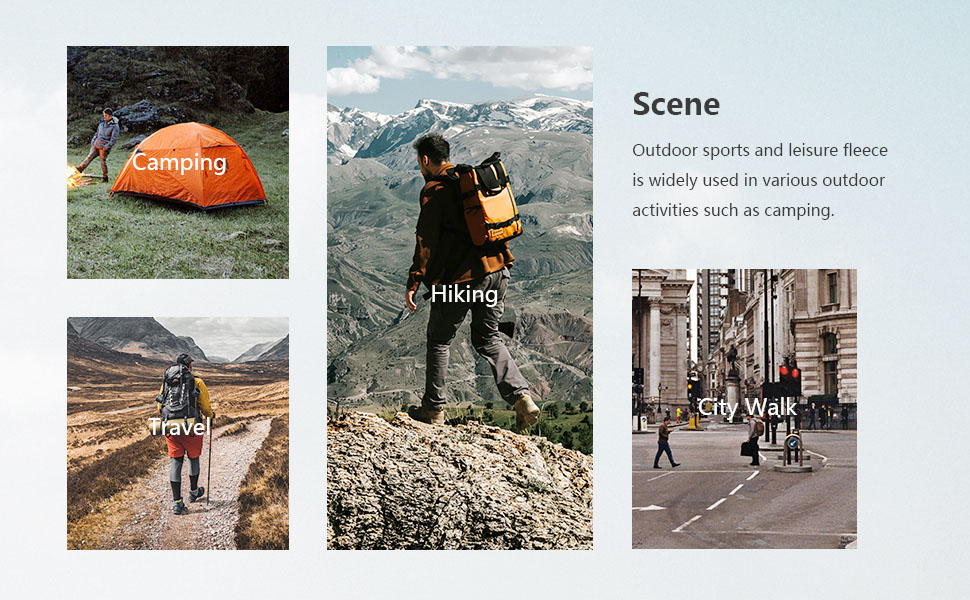
Task: Click the "Camping" label text
Action: tap(179, 163)
